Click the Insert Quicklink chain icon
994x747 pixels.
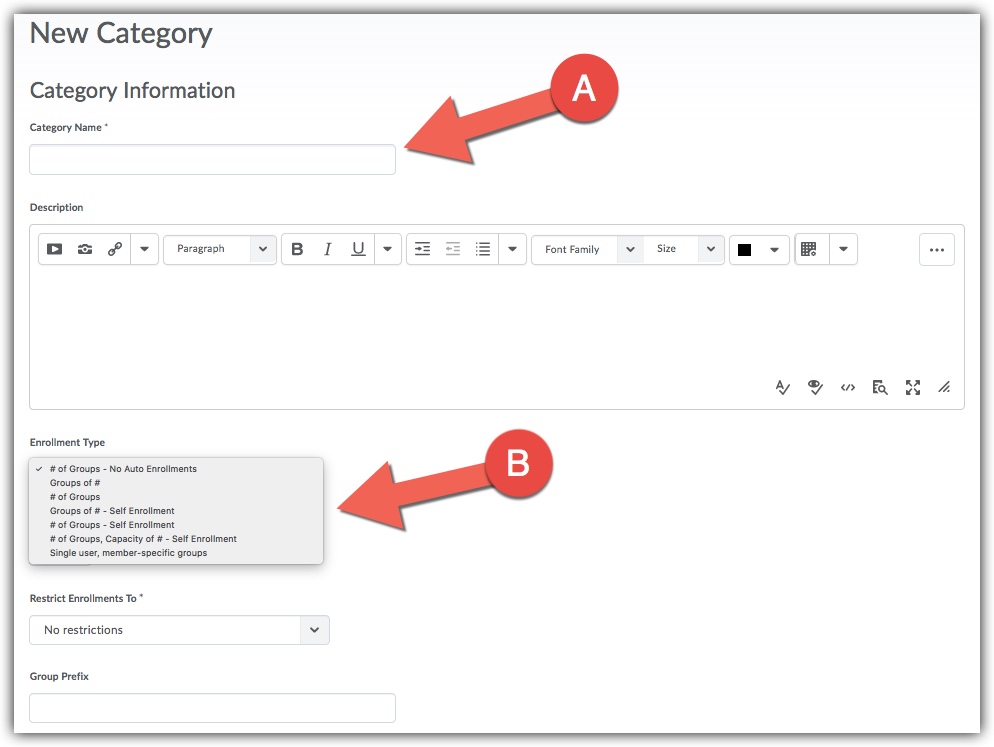[x=115, y=249]
